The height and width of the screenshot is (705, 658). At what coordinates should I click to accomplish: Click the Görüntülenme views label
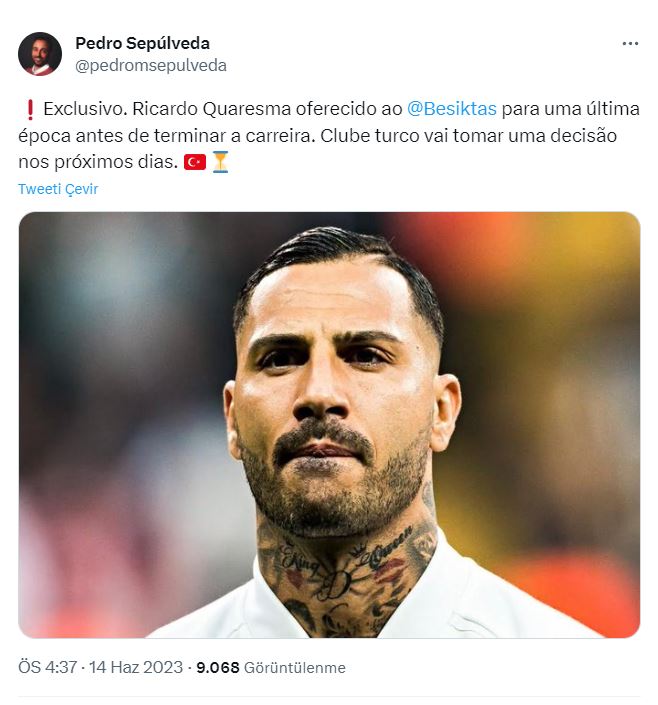[x=295, y=668]
